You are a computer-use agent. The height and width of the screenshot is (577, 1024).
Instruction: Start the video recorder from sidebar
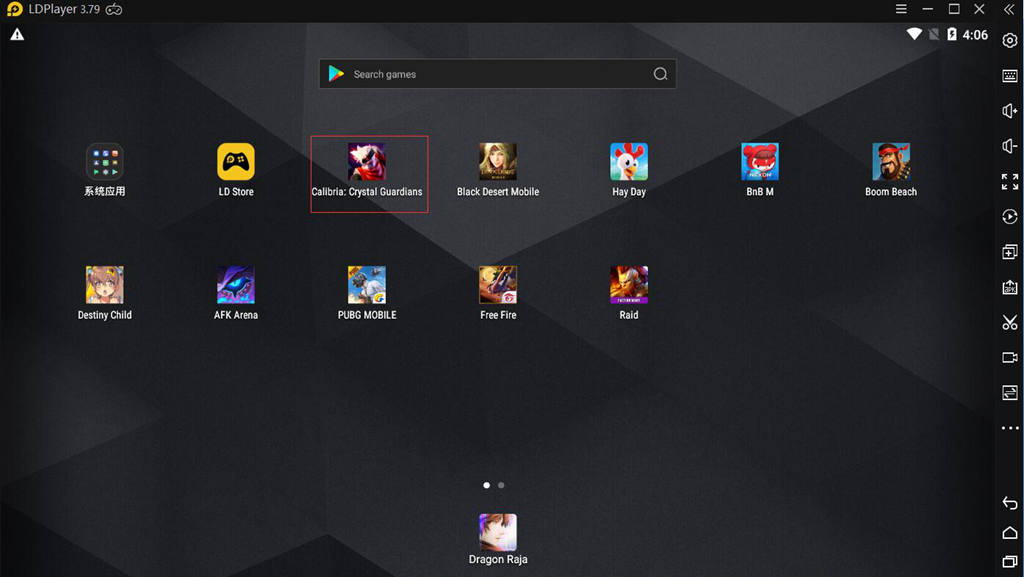click(1010, 358)
